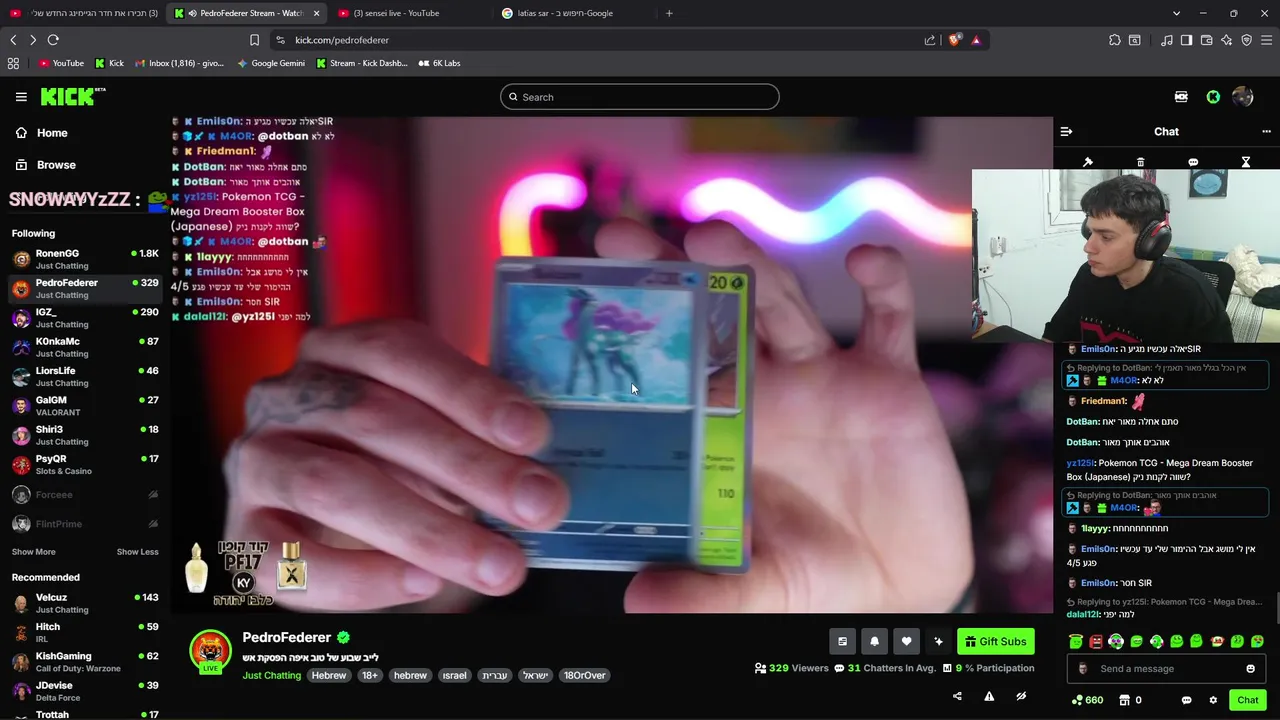
Task: Click Show More under Following
Action: point(33,552)
